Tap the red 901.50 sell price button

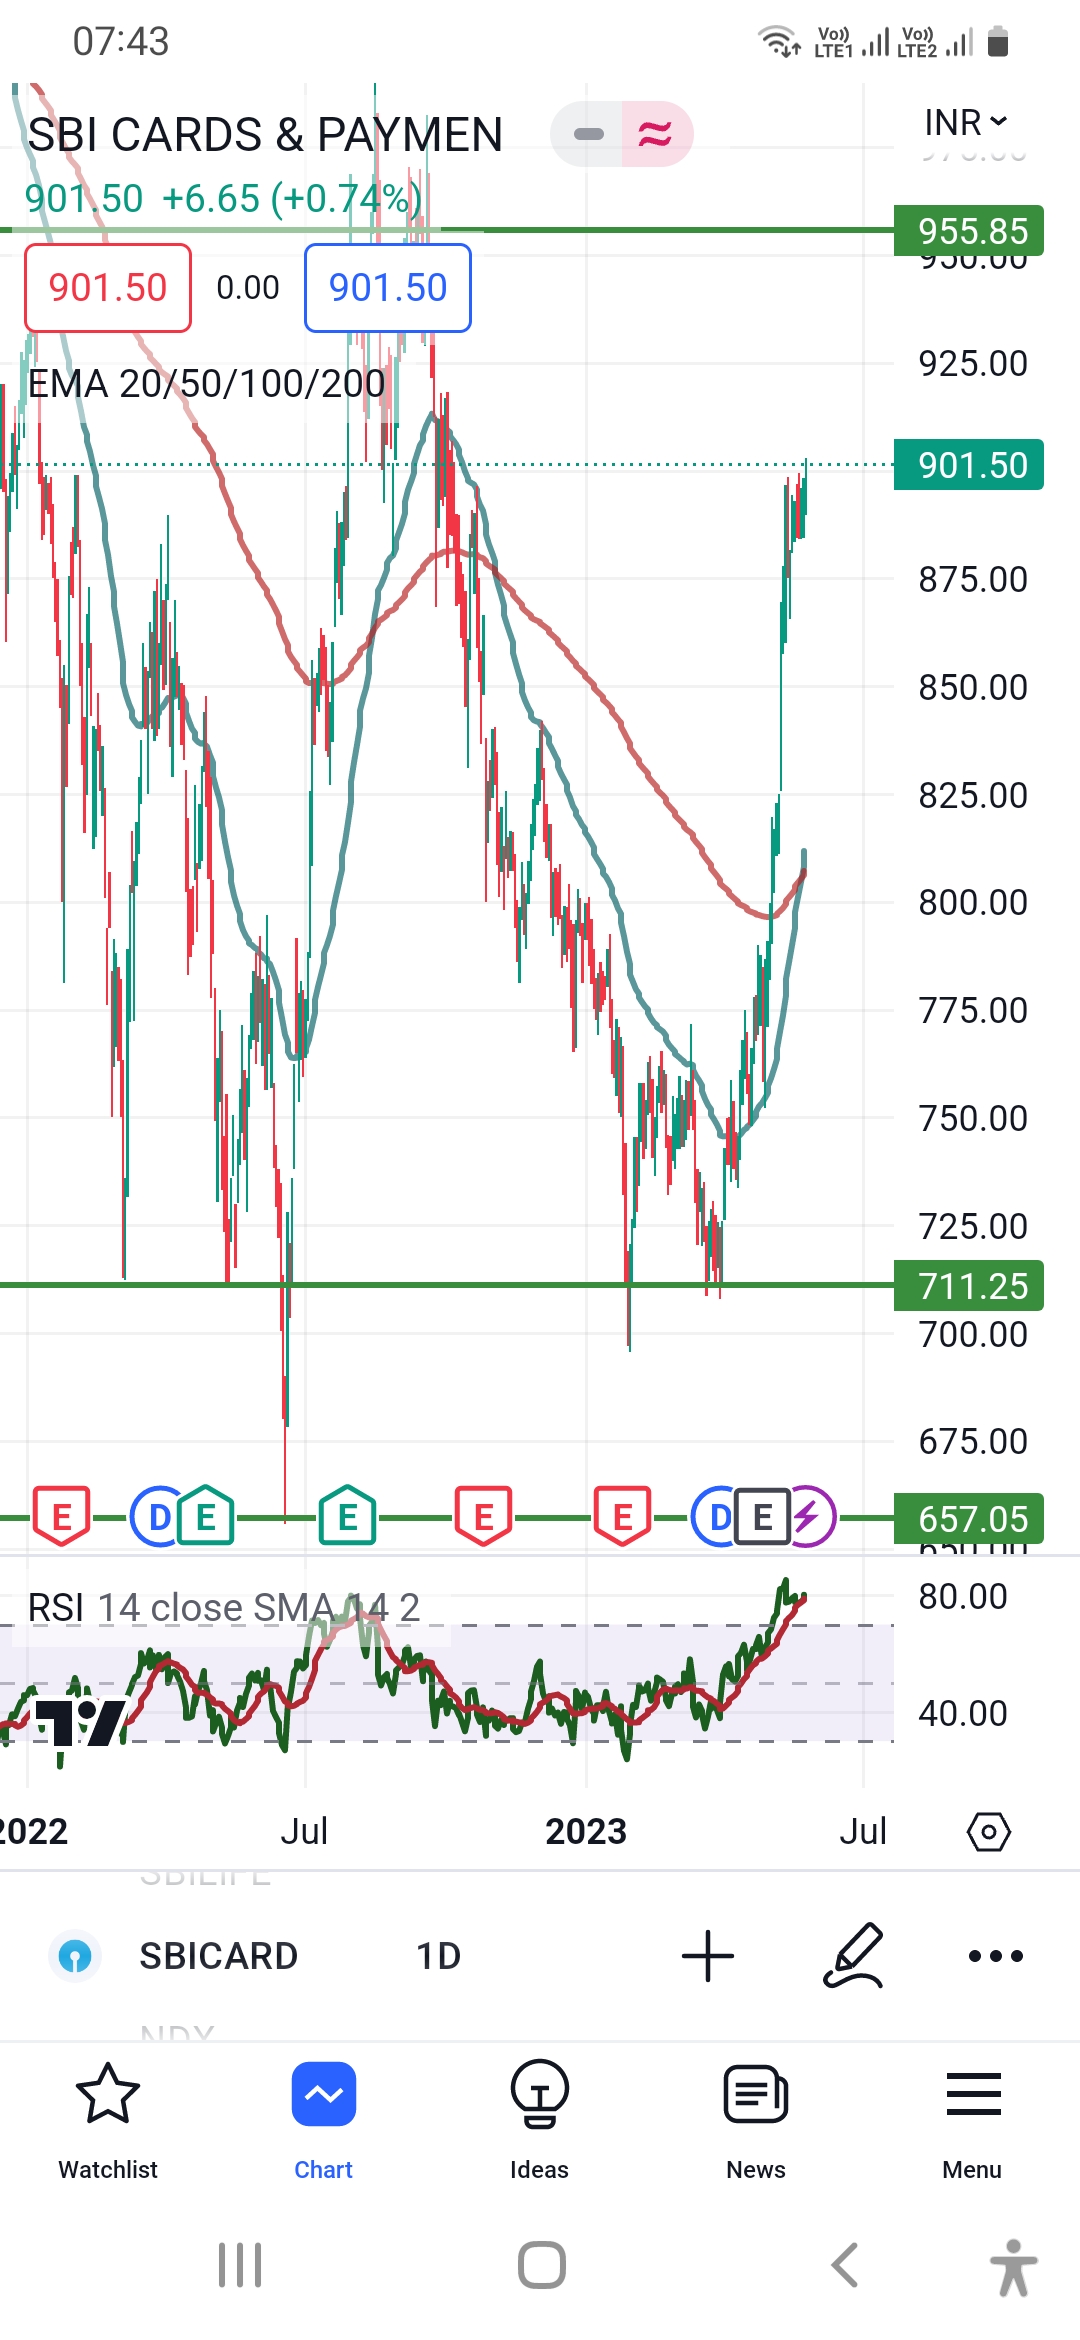(x=108, y=288)
